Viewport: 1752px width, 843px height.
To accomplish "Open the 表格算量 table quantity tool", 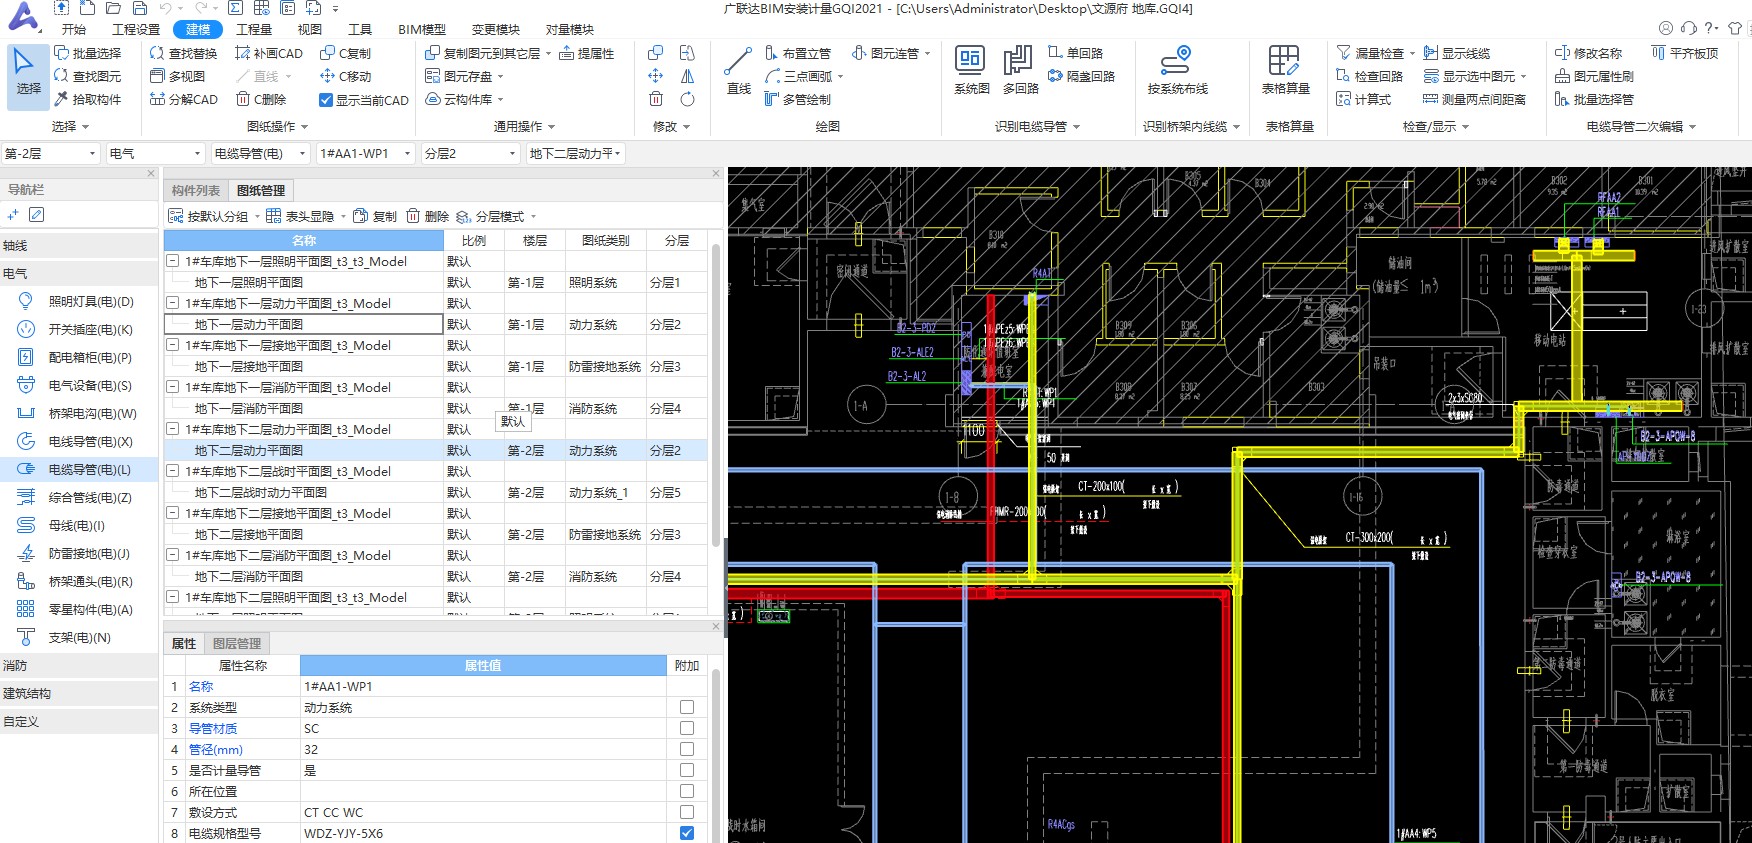I will [1285, 71].
